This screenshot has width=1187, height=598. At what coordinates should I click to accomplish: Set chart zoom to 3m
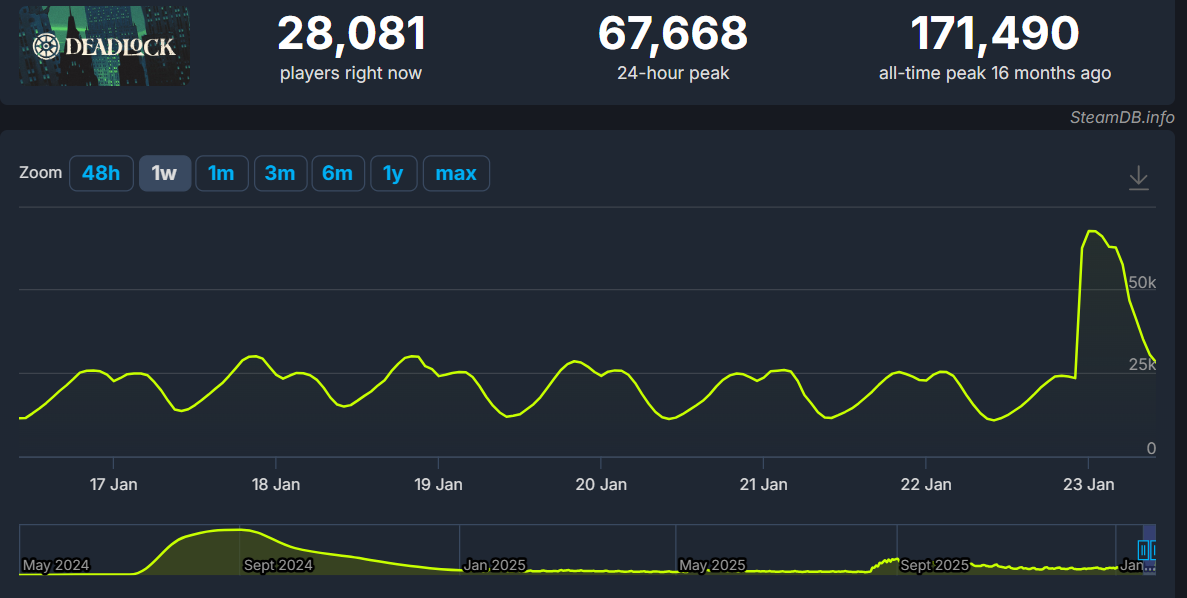click(x=280, y=173)
